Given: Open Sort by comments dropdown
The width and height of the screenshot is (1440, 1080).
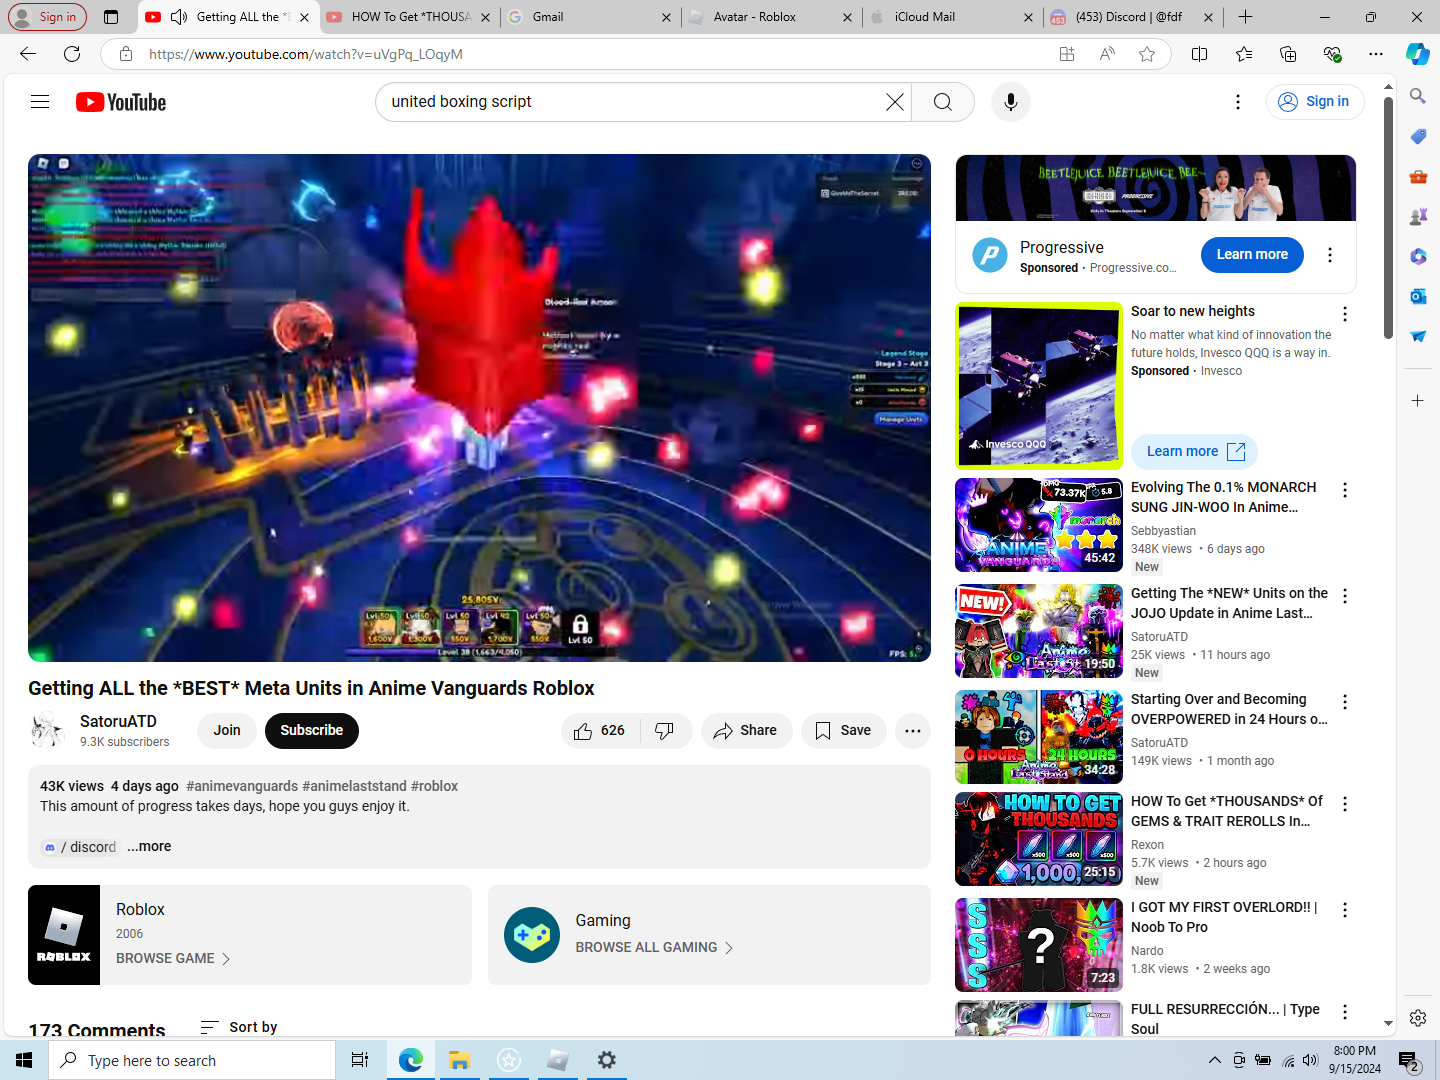Looking at the screenshot, I should tap(239, 1027).
